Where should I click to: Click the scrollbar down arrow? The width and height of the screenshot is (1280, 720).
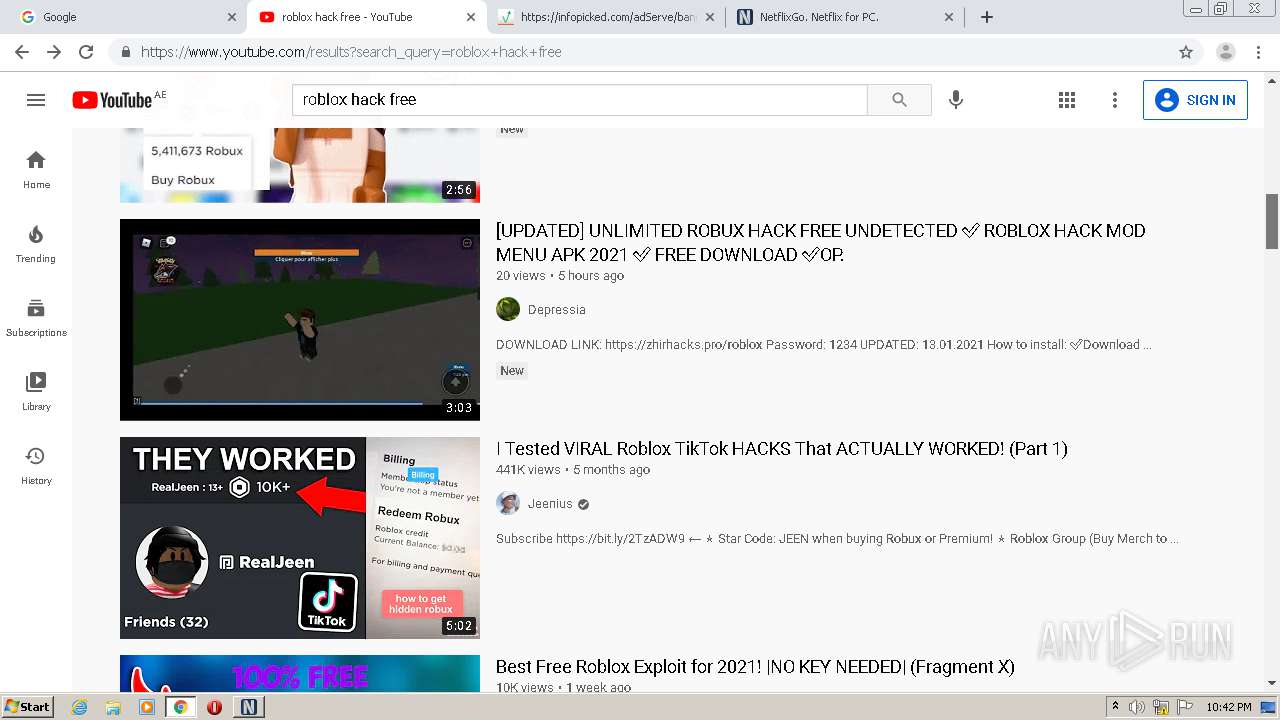pyautogui.click(x=1272, y=684)
